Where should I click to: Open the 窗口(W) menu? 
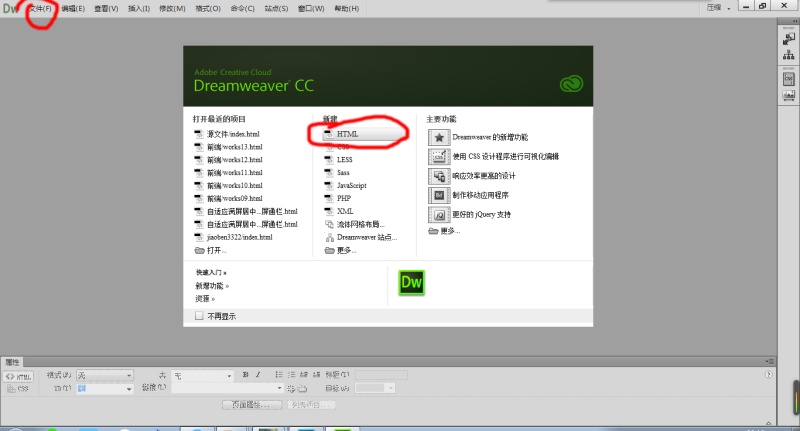[x=311, y=9]
